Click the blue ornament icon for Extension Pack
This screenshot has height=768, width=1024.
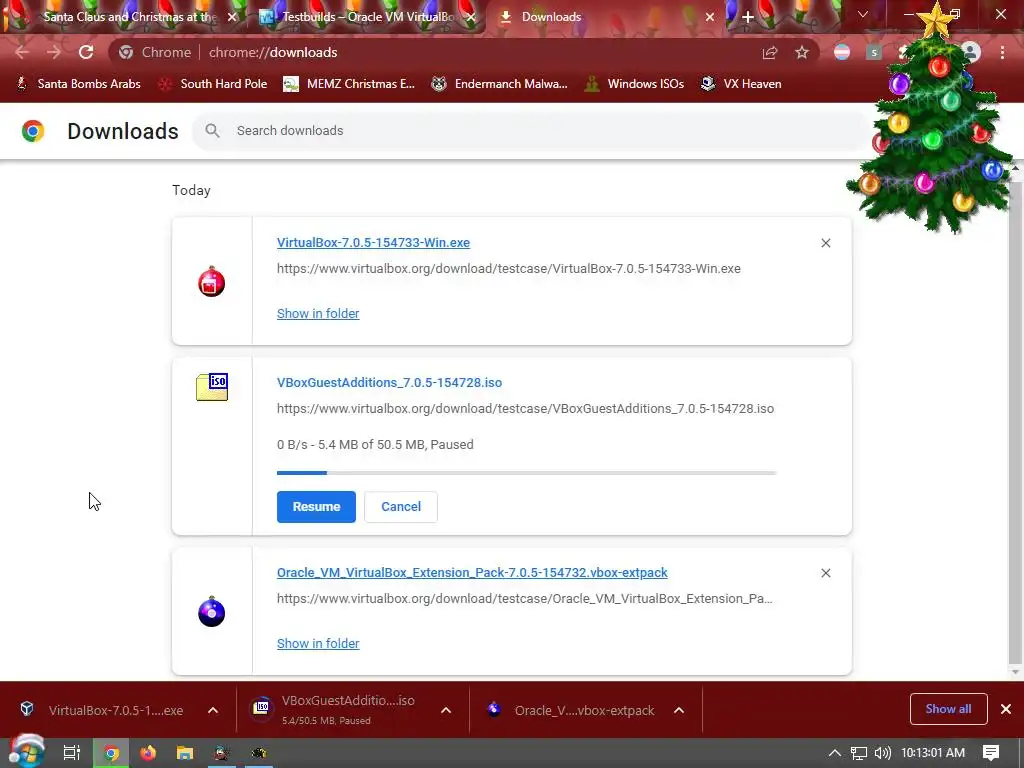click(212, 611)
